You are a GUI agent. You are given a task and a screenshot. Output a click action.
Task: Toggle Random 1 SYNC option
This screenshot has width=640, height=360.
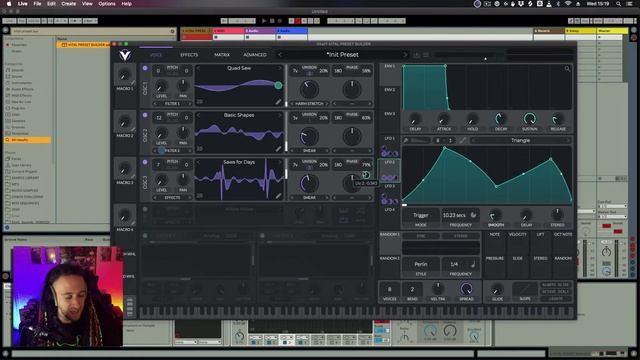pyautogui.click(x=421, y=236)
